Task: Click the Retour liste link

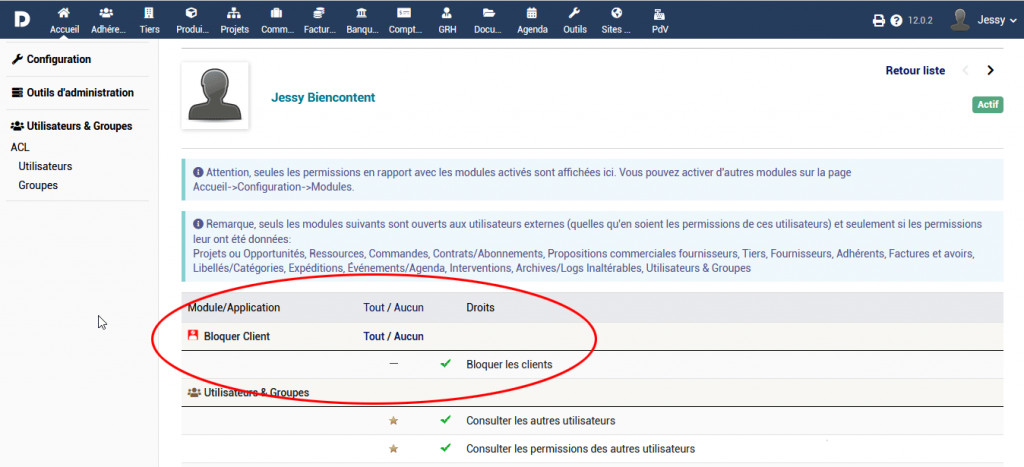Action: click(915, 71)
